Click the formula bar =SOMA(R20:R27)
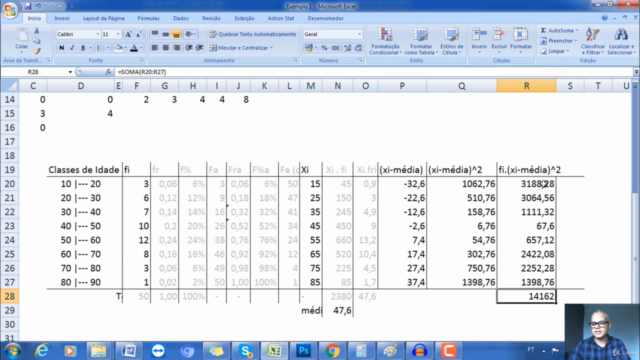640x360 pixels. point(373,72)
